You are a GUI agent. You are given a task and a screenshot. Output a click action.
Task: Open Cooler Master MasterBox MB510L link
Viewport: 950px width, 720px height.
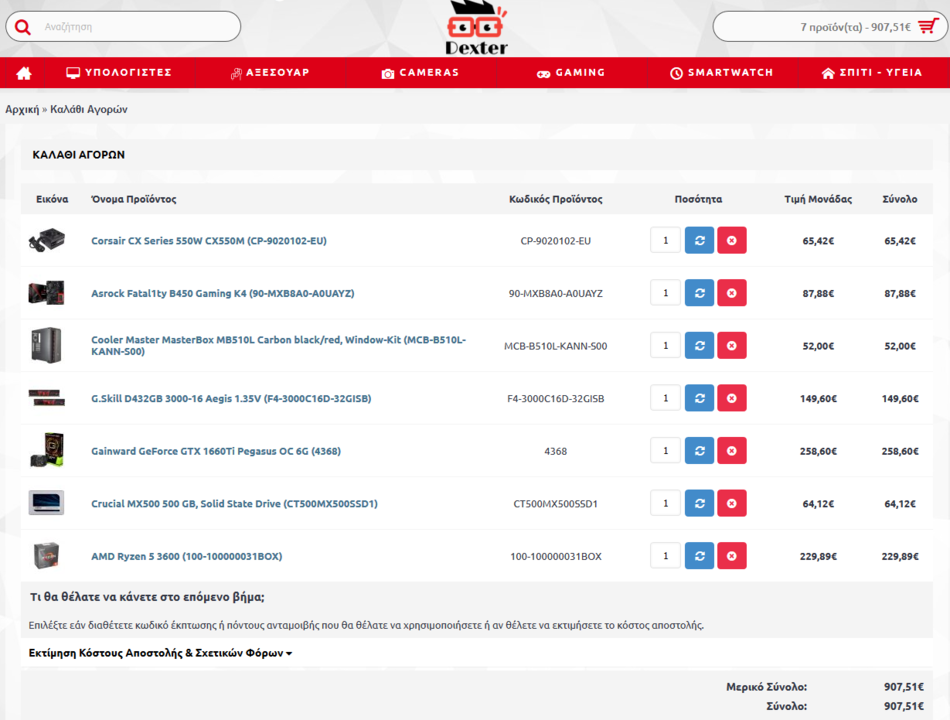[278, 345]
